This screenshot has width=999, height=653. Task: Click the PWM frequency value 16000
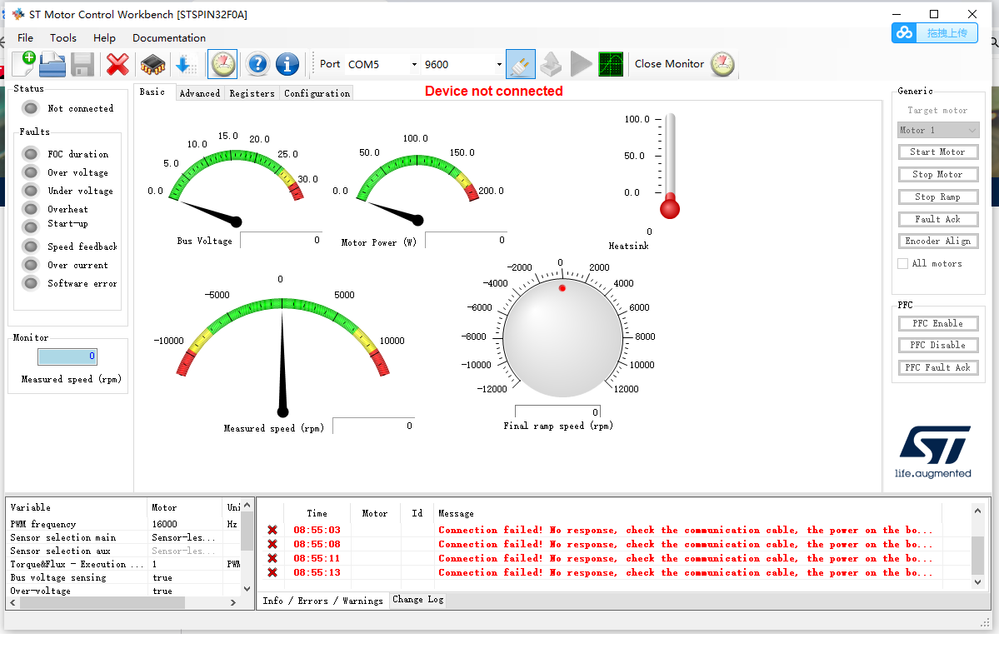click(x=164, y=524)
